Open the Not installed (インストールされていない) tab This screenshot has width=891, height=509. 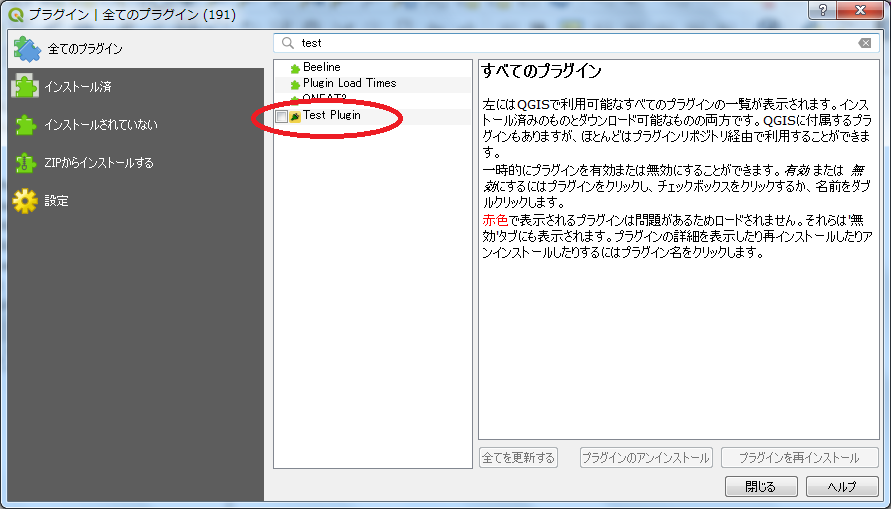(x=136, y=125)
